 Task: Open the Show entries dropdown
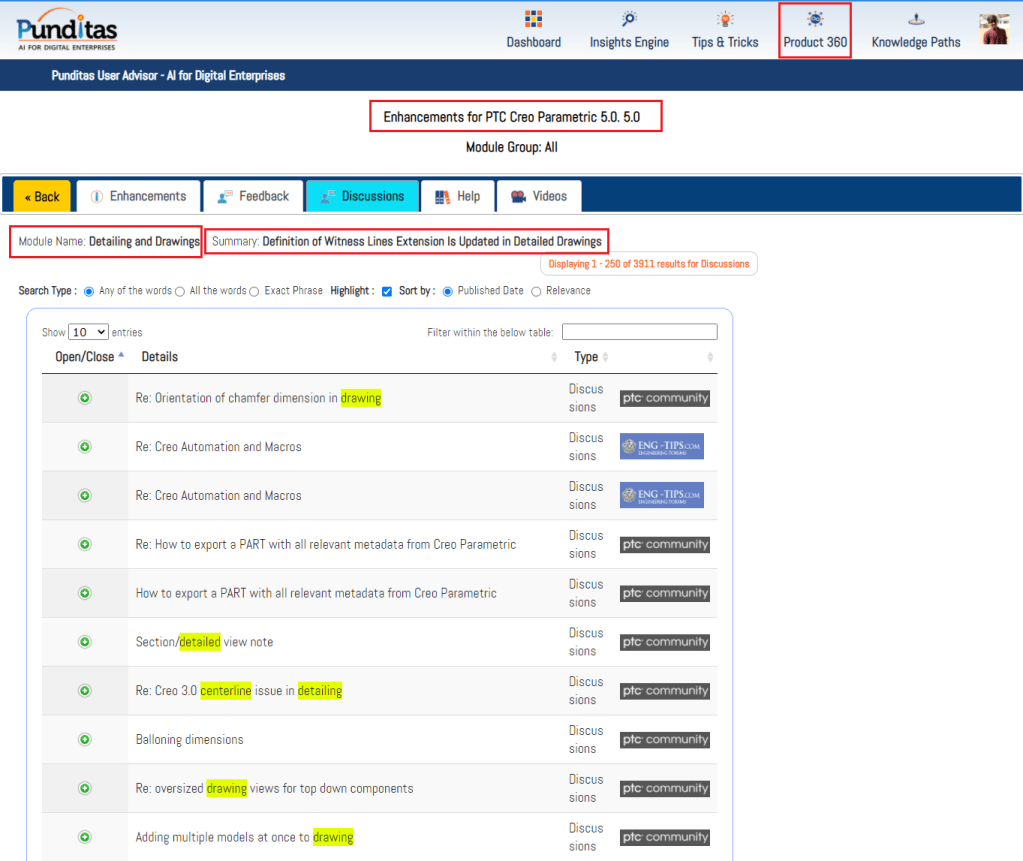coord(88,332)
